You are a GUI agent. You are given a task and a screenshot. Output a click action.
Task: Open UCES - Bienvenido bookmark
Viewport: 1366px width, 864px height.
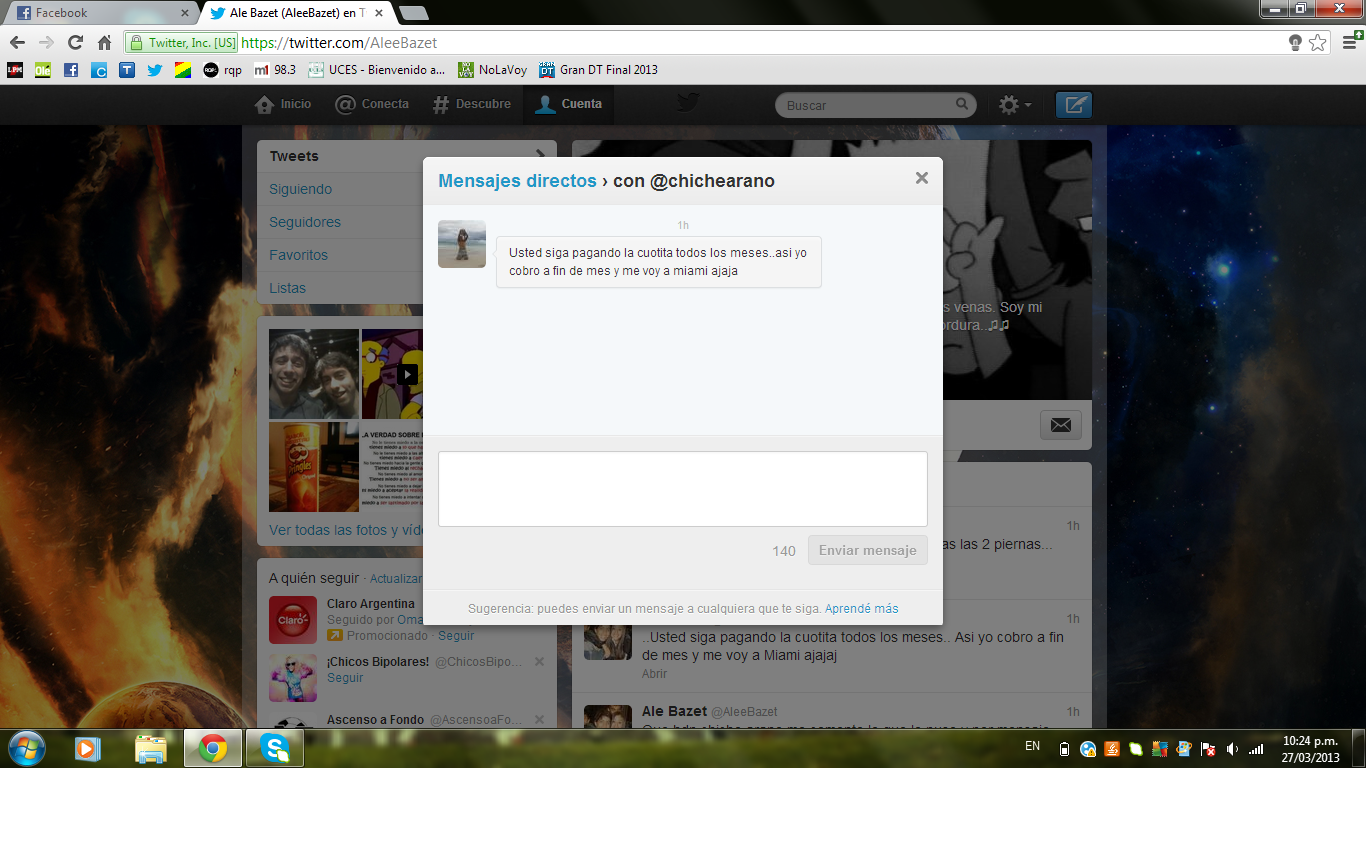coord(377,70)
